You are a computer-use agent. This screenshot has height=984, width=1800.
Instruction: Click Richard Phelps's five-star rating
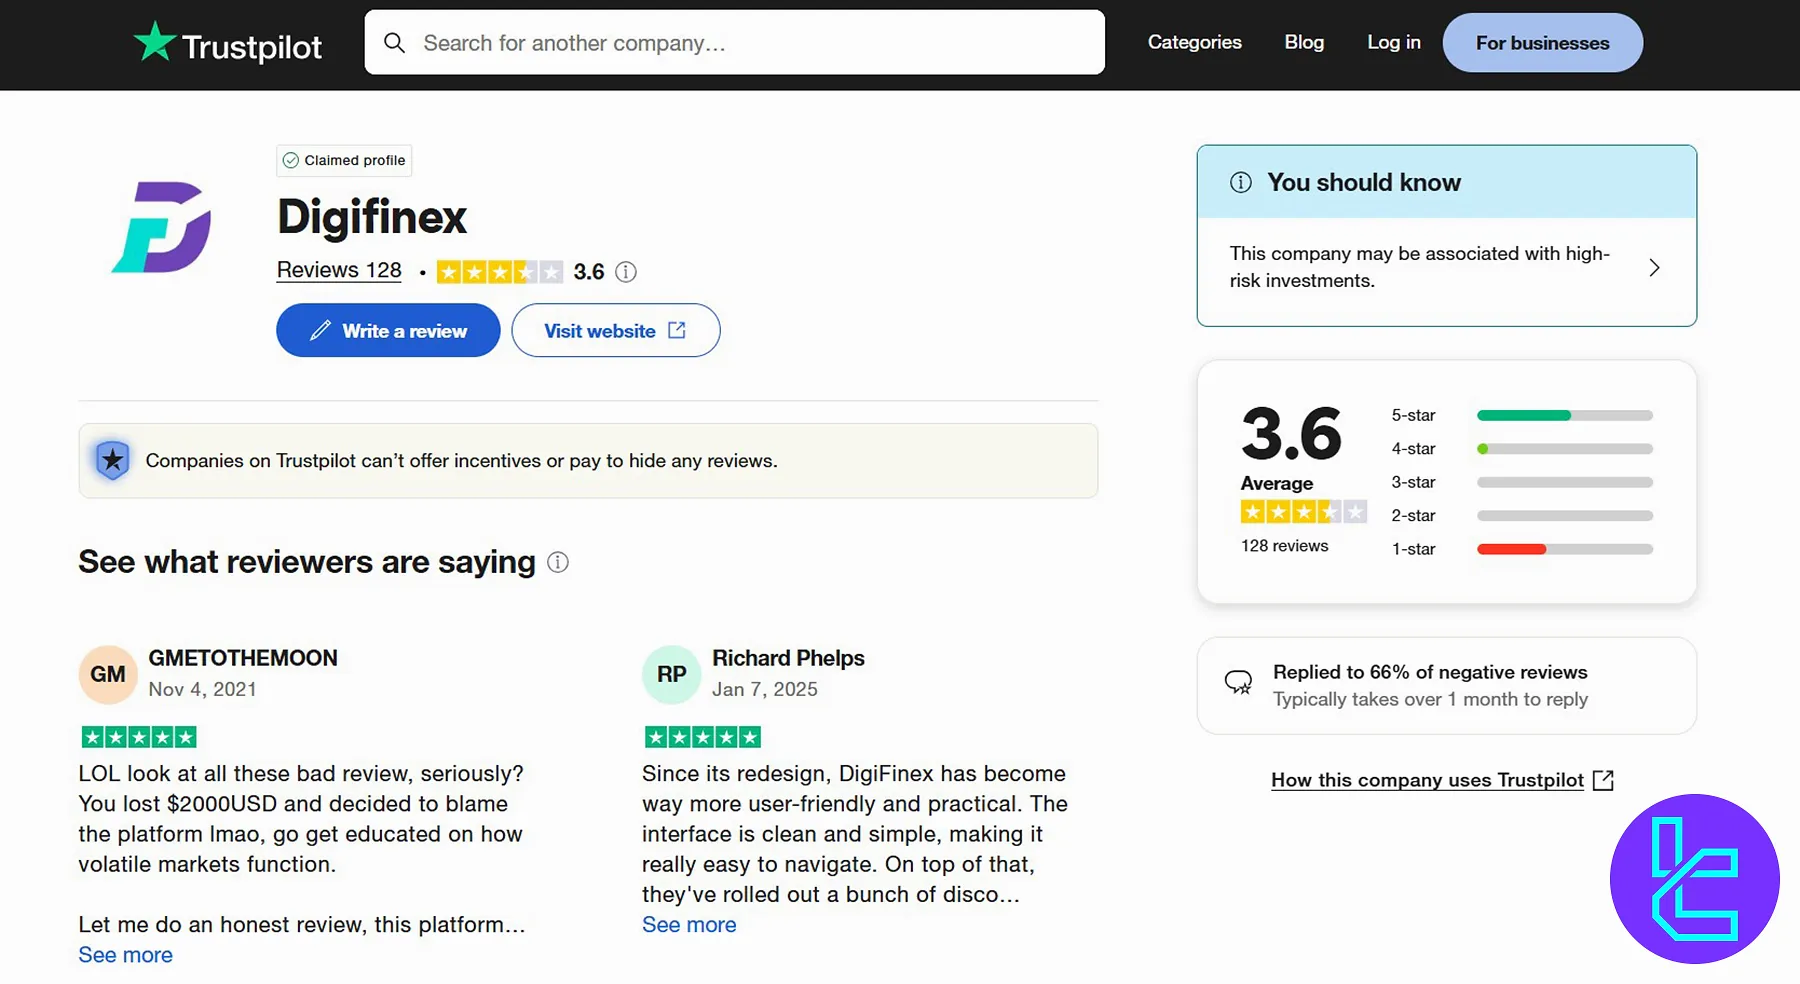(702, 737)
